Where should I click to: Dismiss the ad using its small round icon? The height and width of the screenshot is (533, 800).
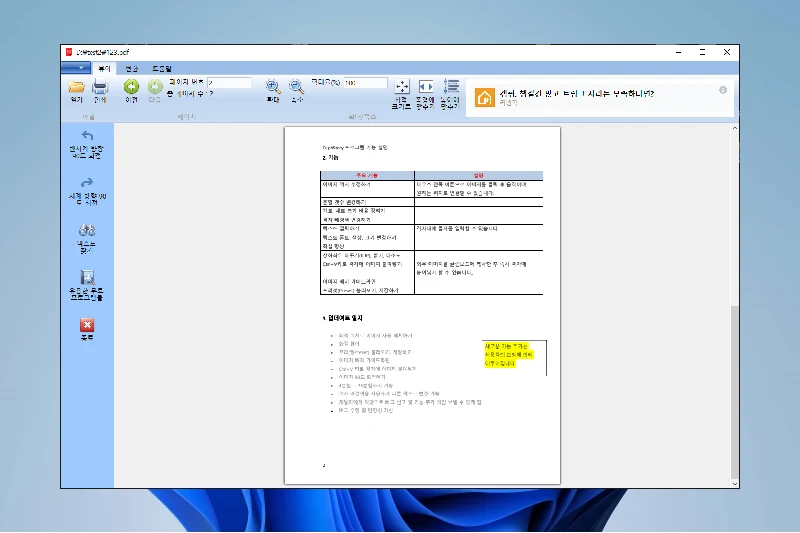pyautogui.click(x=723, y=90)
